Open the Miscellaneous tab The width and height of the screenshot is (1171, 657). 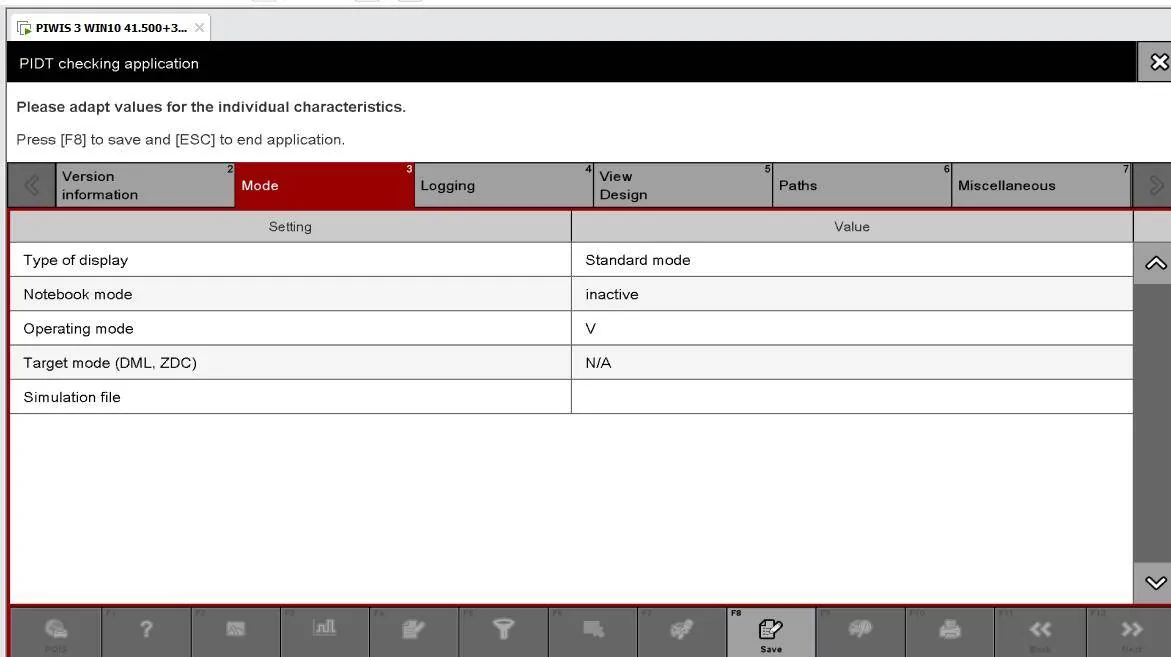click(x=1041, y=185)
